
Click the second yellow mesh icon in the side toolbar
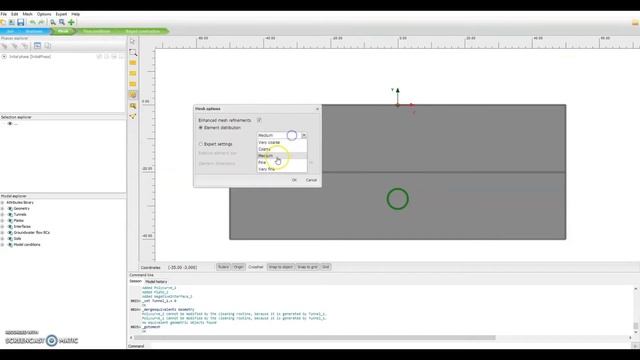(x=133, y=73)
